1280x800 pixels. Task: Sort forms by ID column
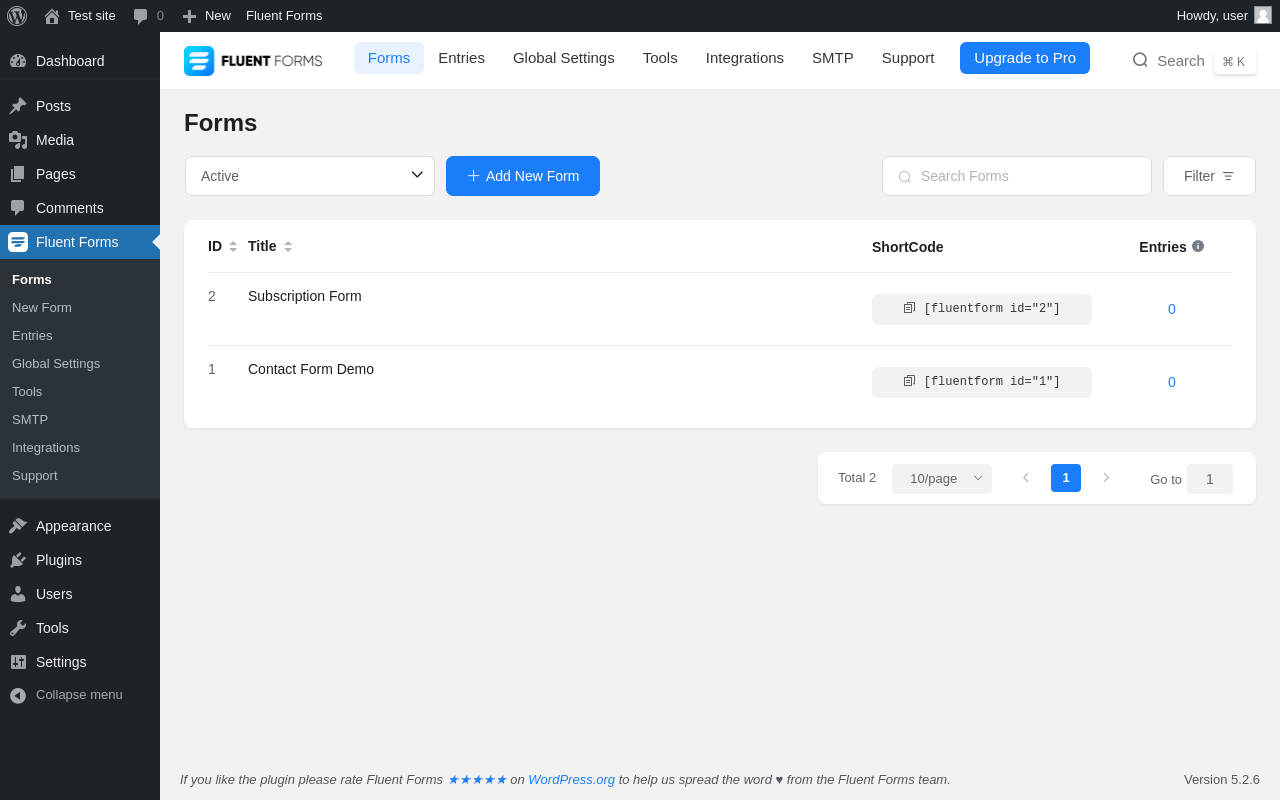(x=233, y=246)
